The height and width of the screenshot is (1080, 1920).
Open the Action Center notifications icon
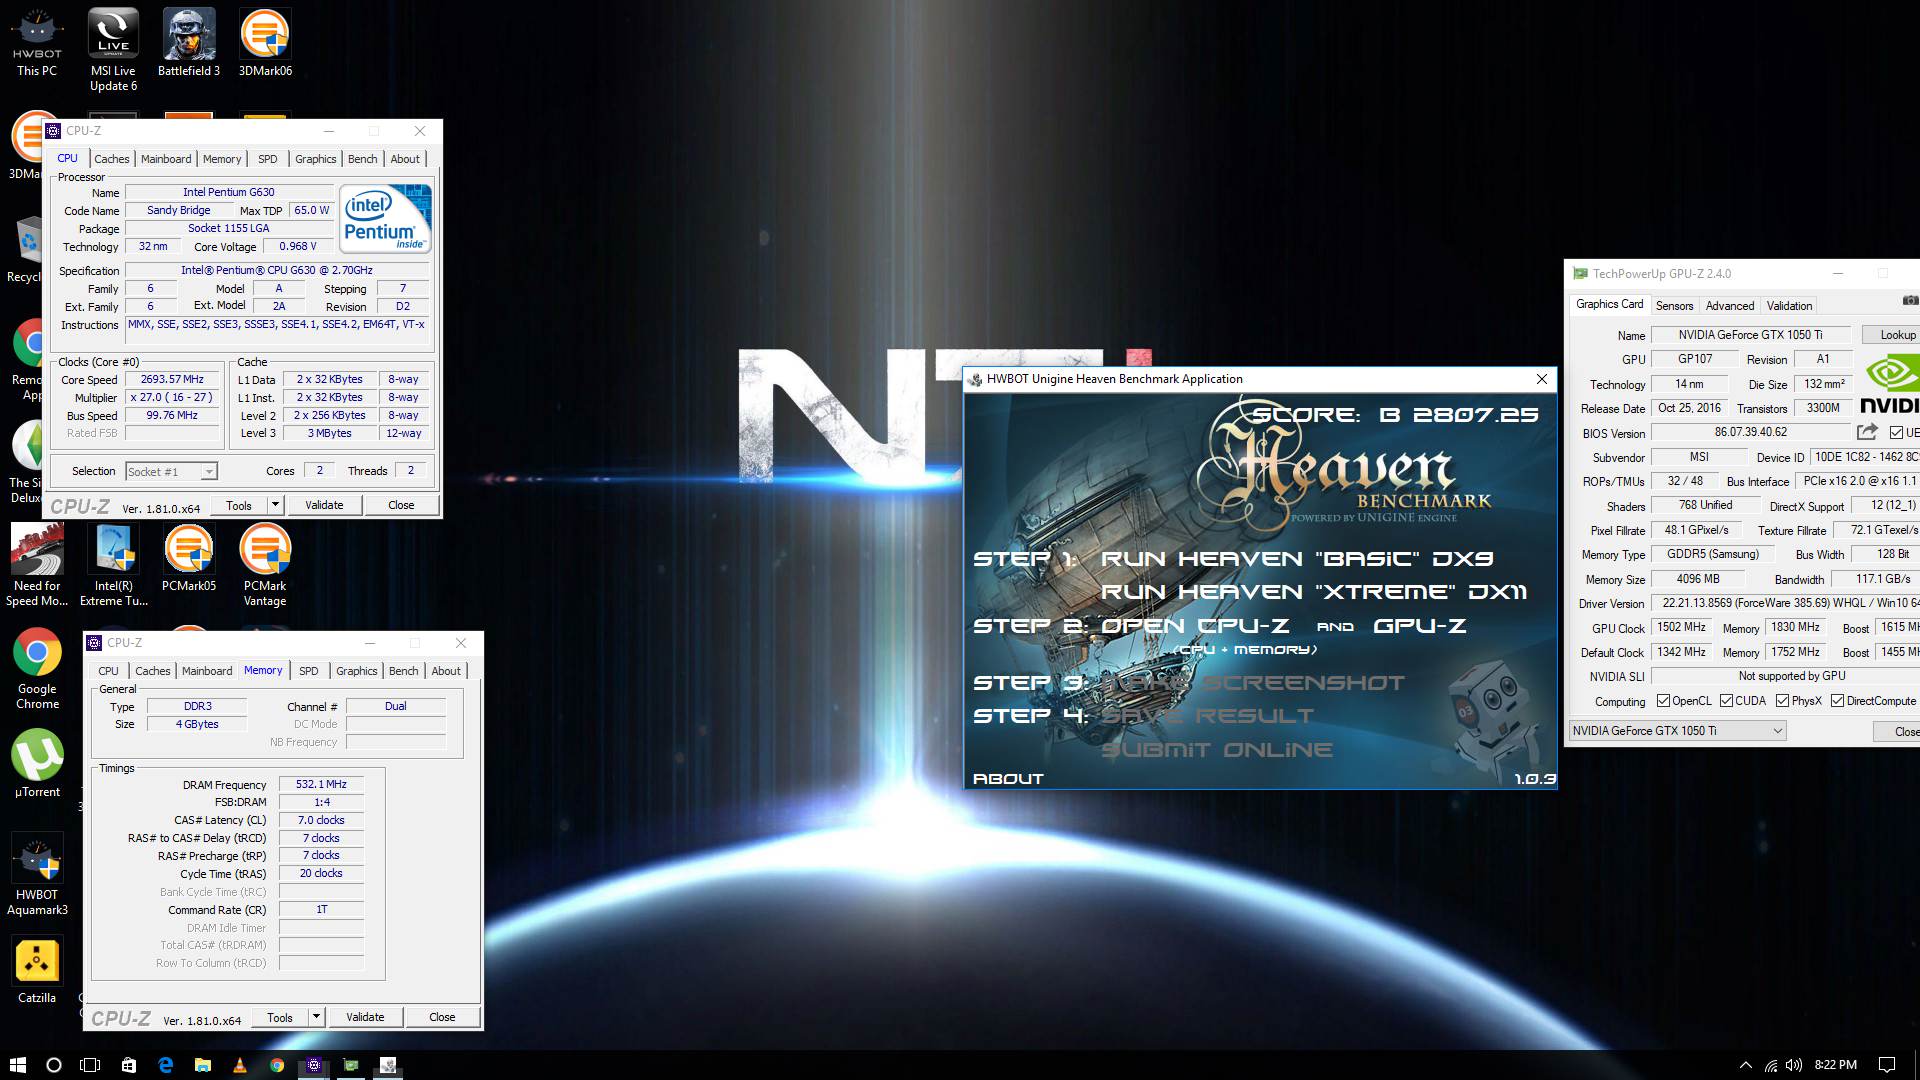[1887, 1065]
